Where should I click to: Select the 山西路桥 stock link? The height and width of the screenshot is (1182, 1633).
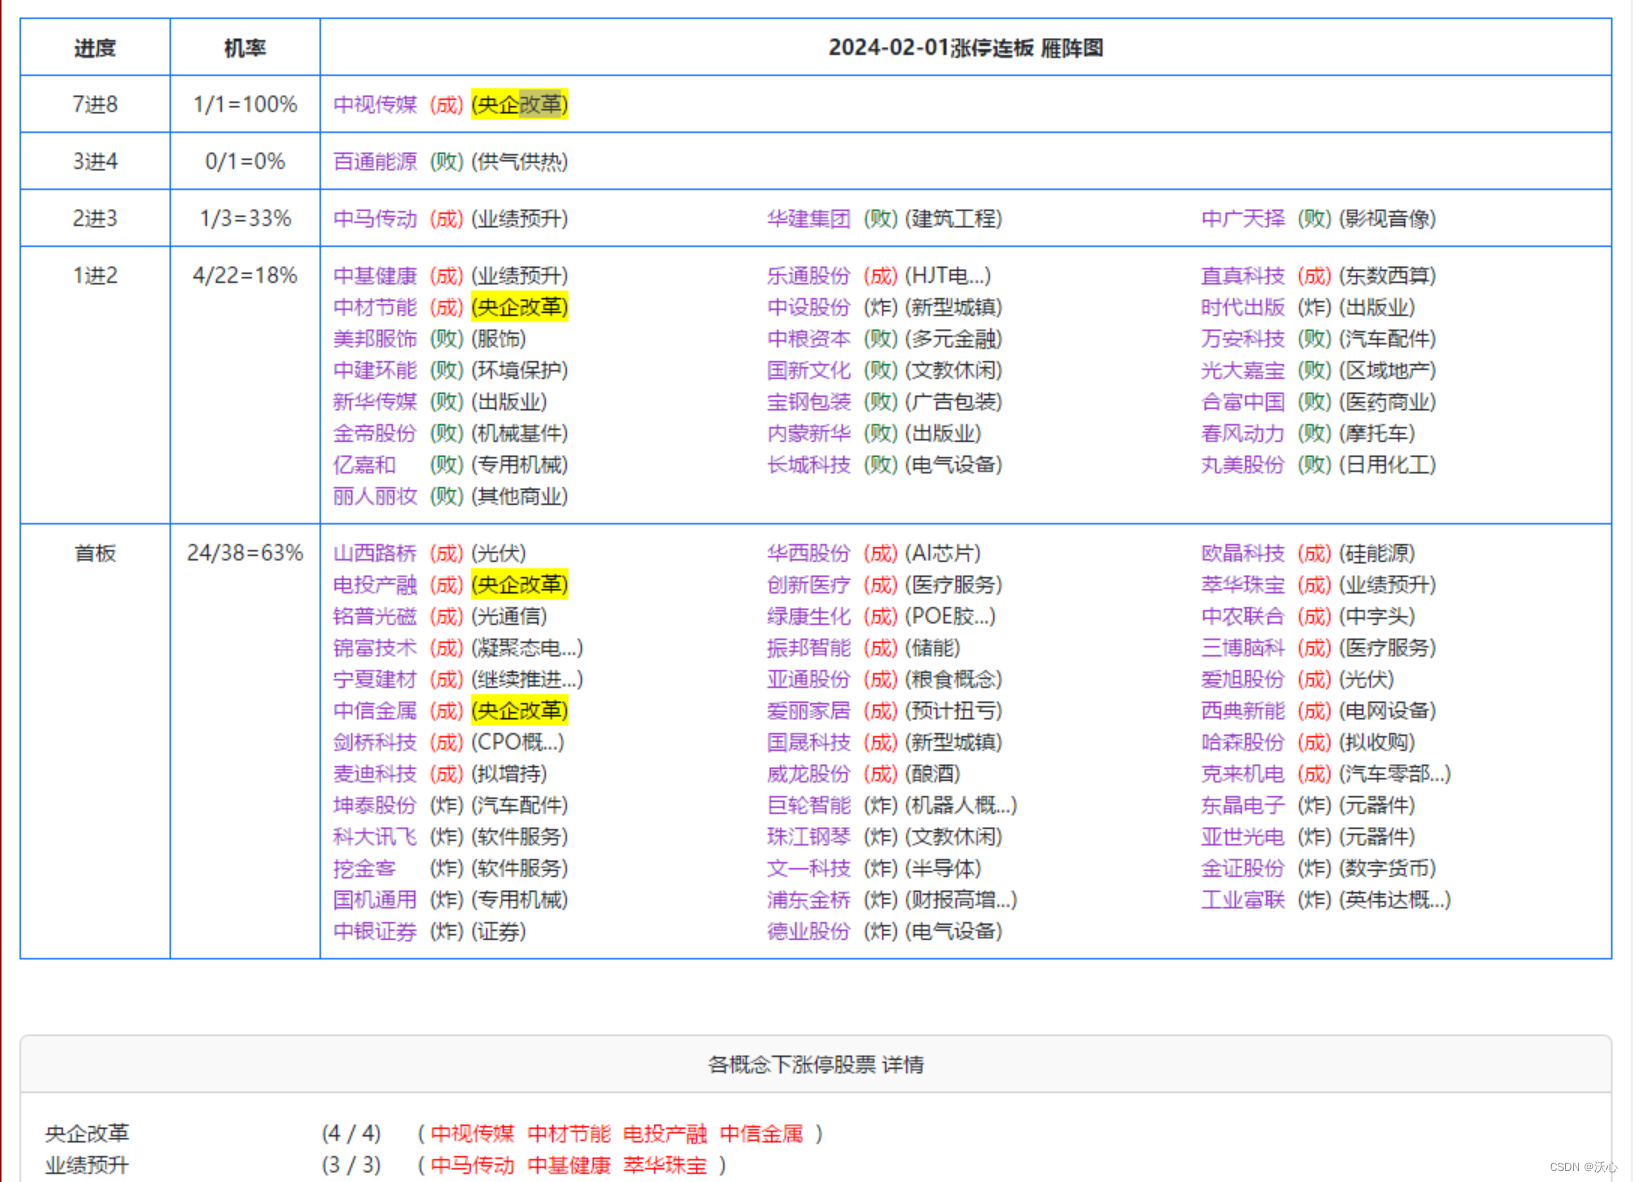pyautogui.click(x=375, y=553)
